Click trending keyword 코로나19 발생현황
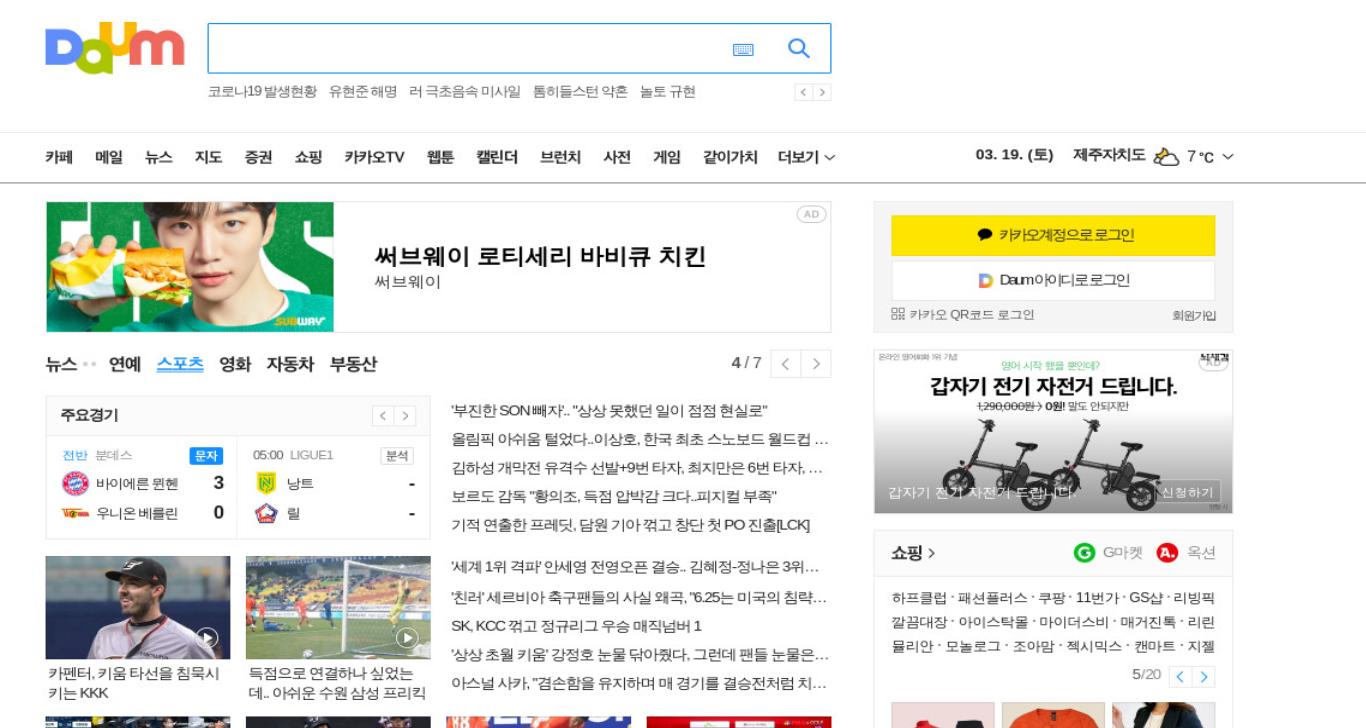The image size is (1366, 728). tap(262, 92)
